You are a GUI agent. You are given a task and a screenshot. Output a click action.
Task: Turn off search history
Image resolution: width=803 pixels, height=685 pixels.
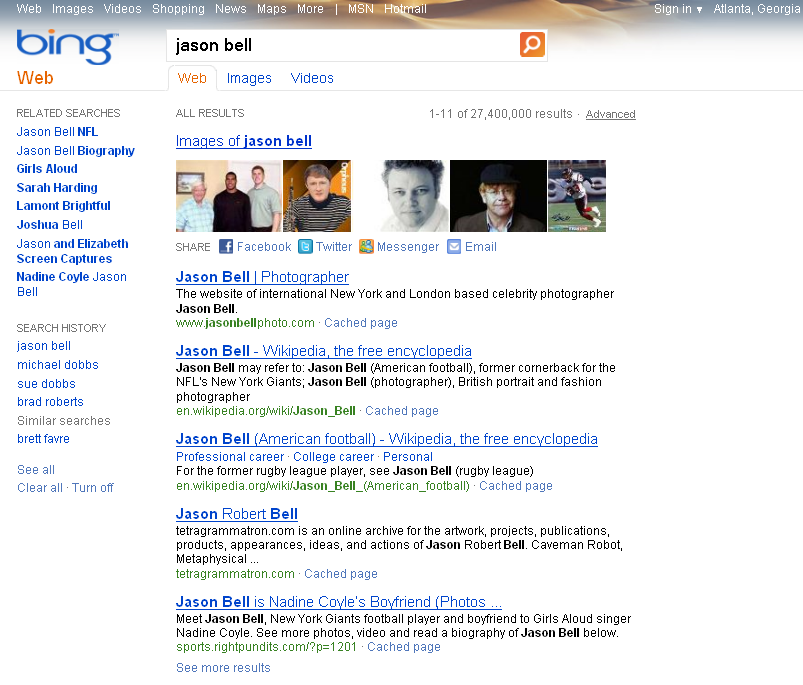(93, 488)
